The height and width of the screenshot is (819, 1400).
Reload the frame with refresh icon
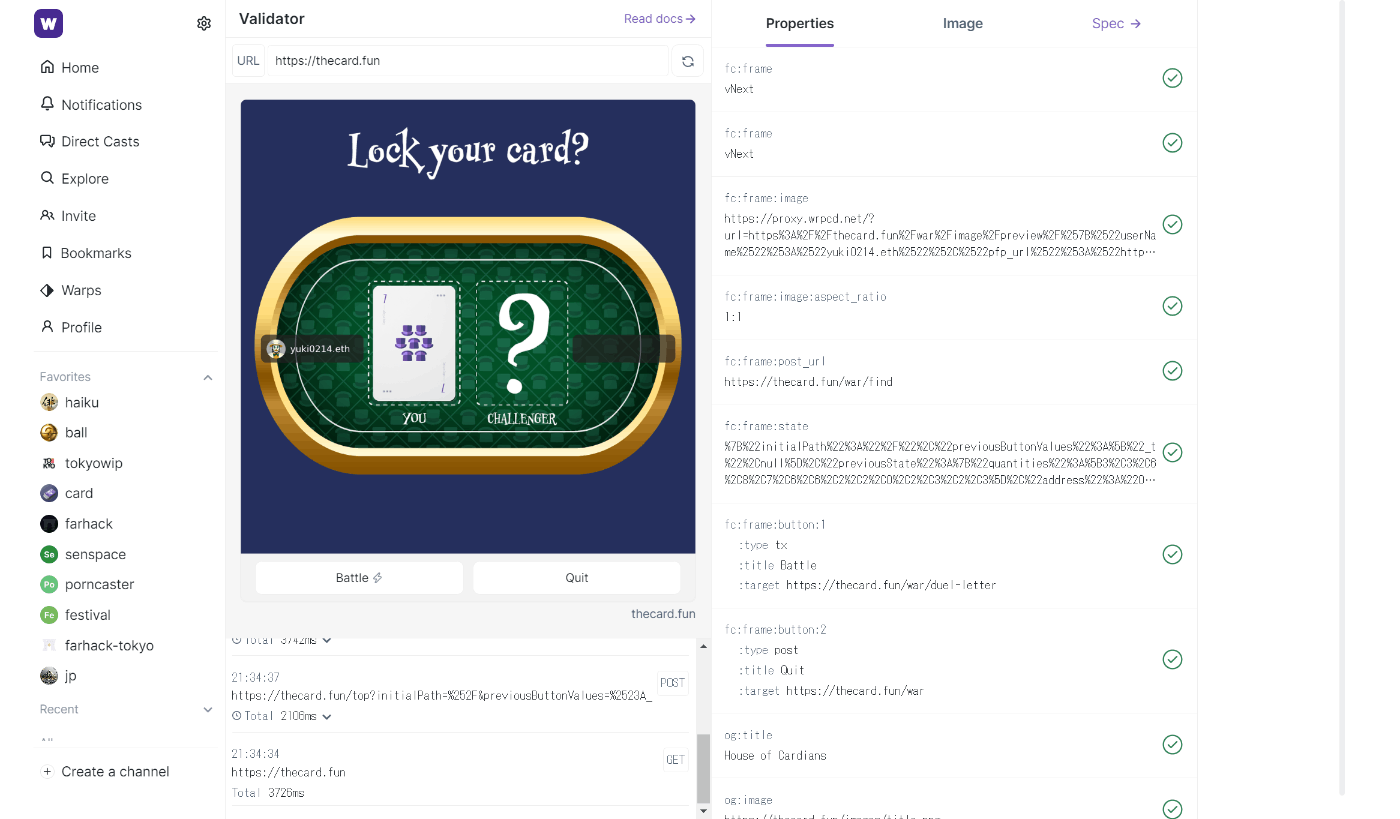pos(688,61)
